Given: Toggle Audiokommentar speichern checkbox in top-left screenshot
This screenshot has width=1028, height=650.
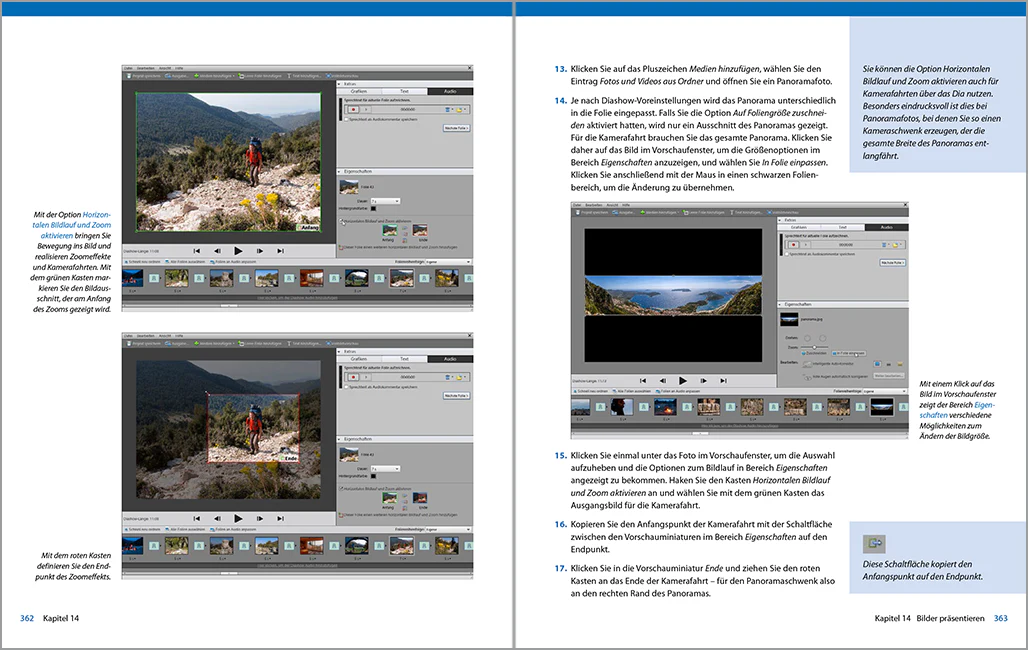Looking at the screenshot, I should [x=346, y=119].
